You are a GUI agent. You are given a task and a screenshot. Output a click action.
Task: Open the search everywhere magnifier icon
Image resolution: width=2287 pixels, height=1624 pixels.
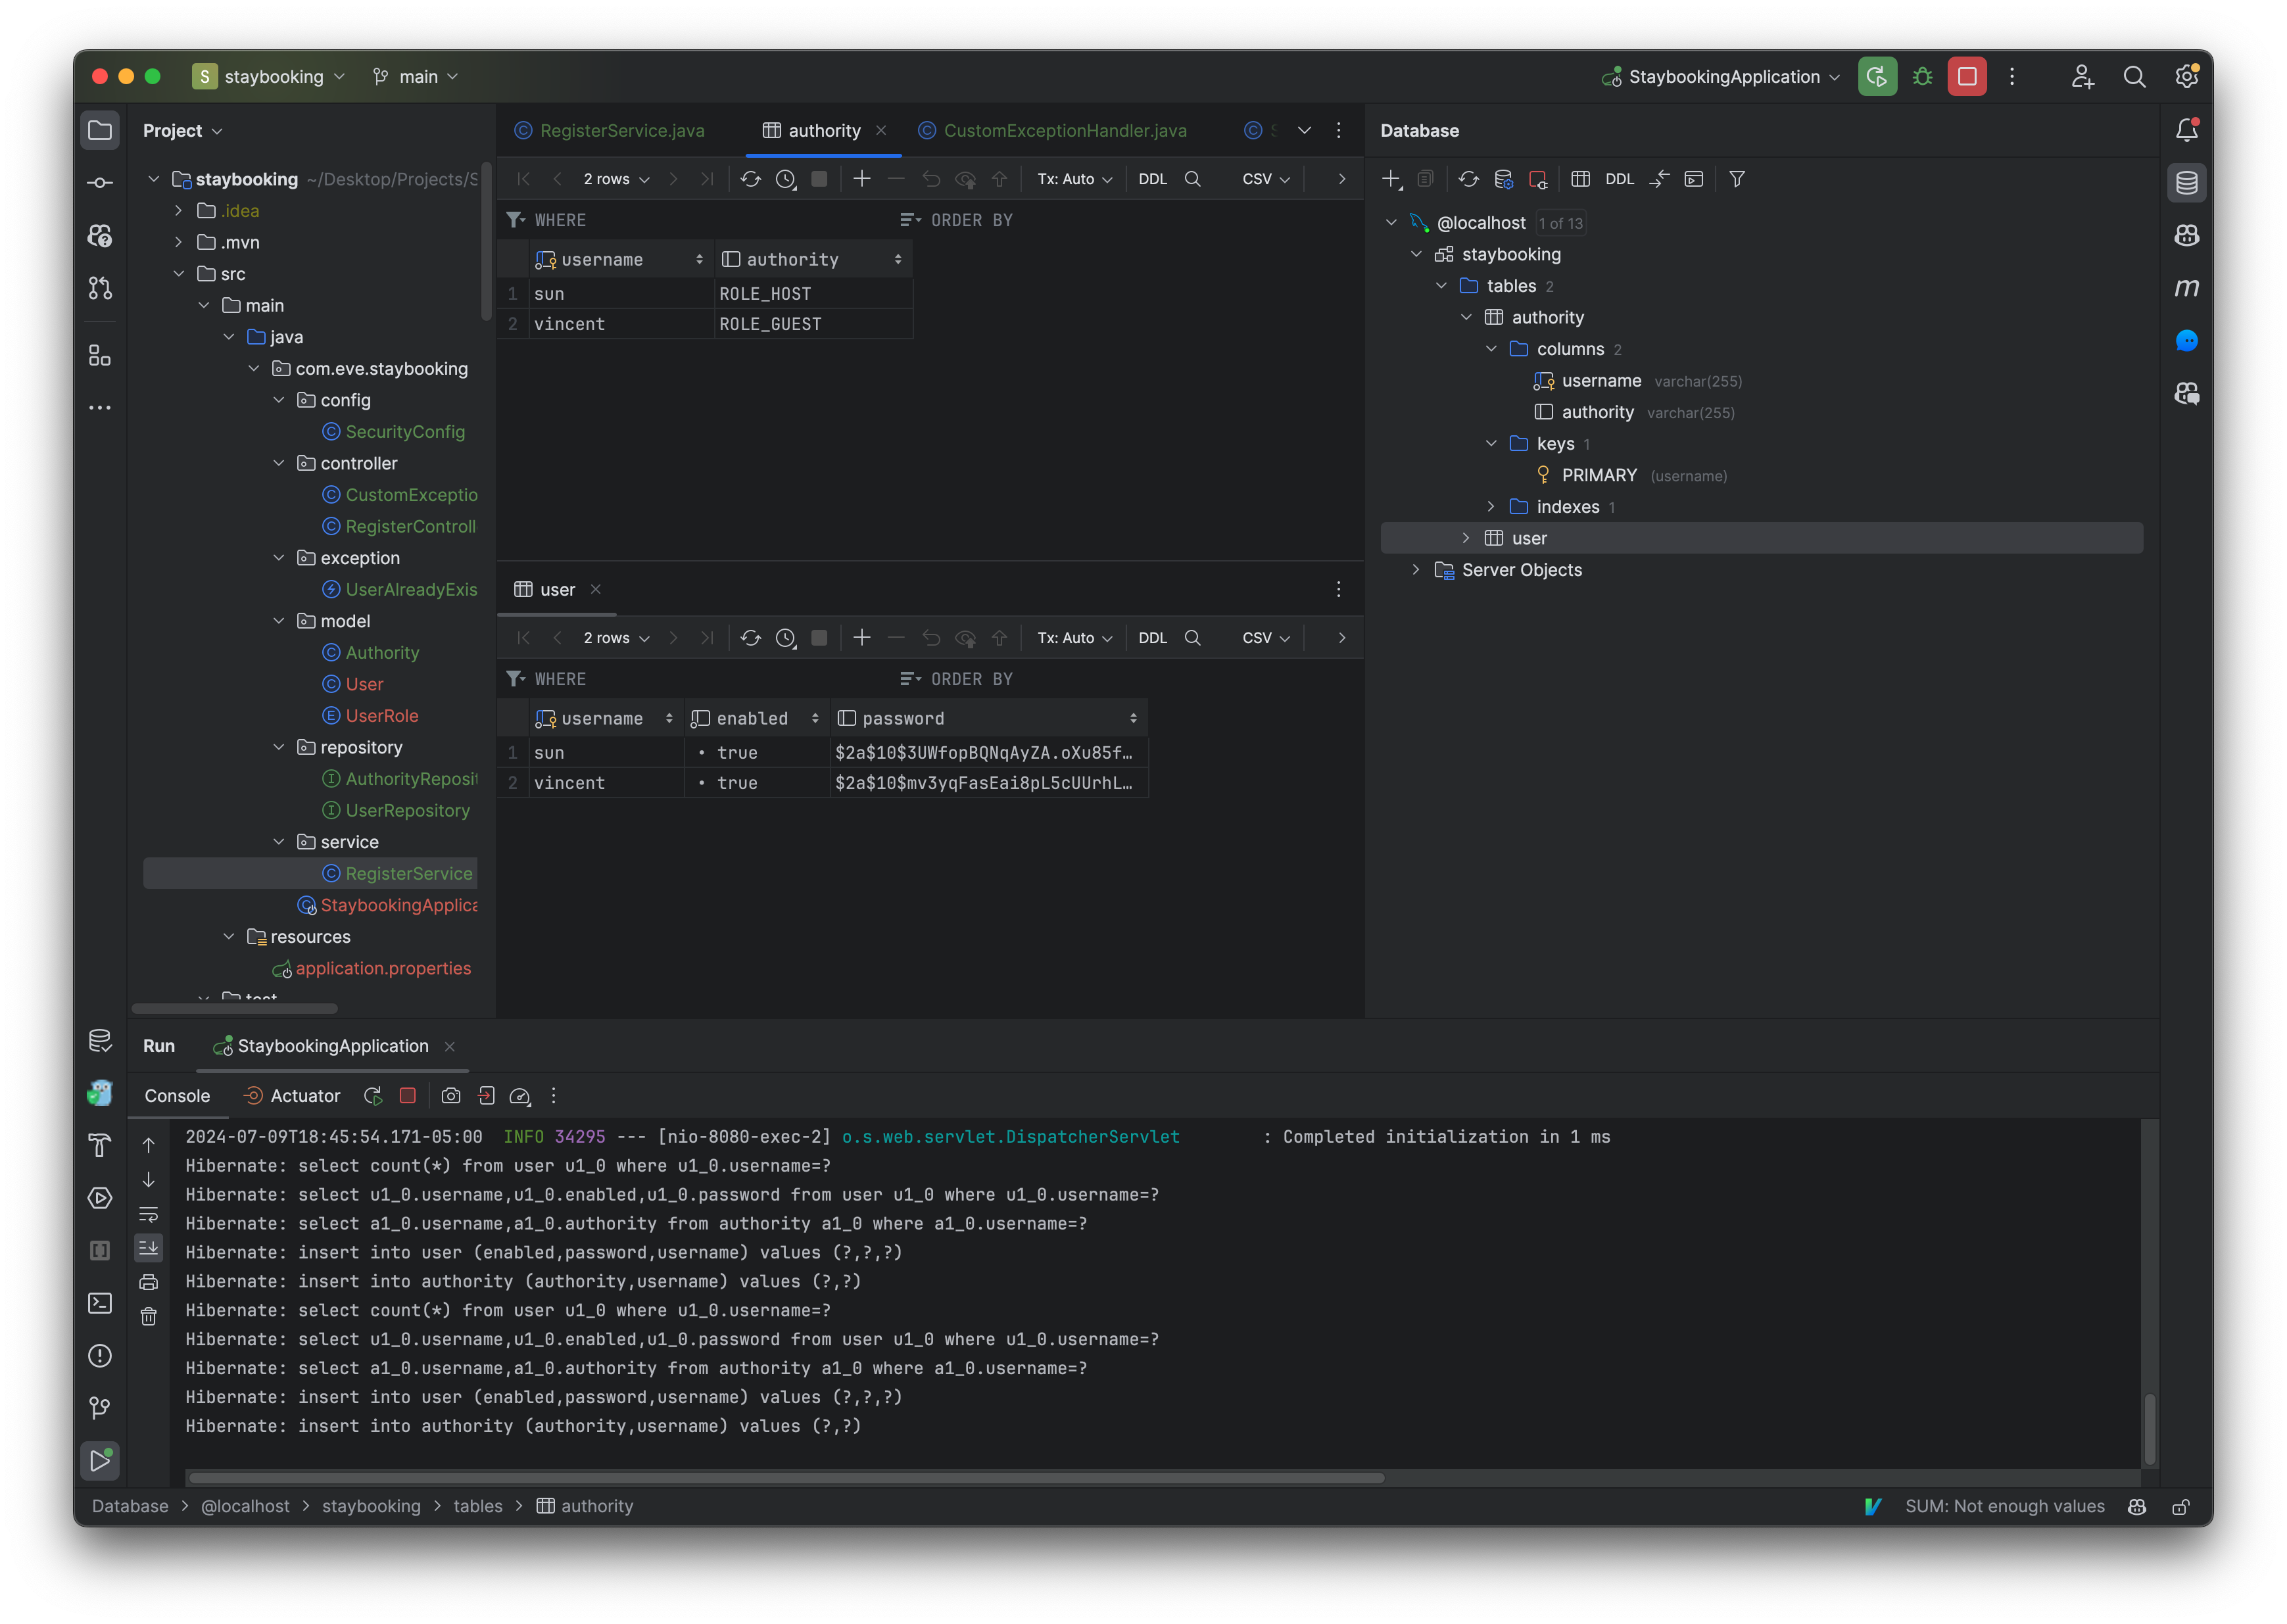[x=2135, y=76]
